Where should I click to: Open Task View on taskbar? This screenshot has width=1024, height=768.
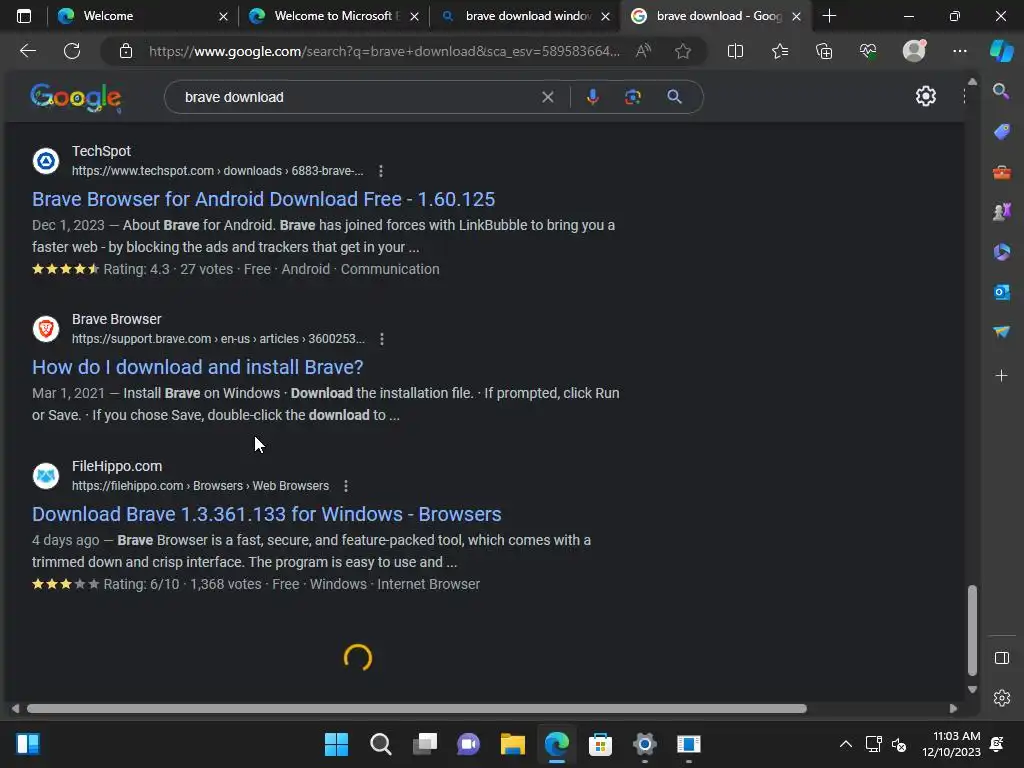(424, 744)
